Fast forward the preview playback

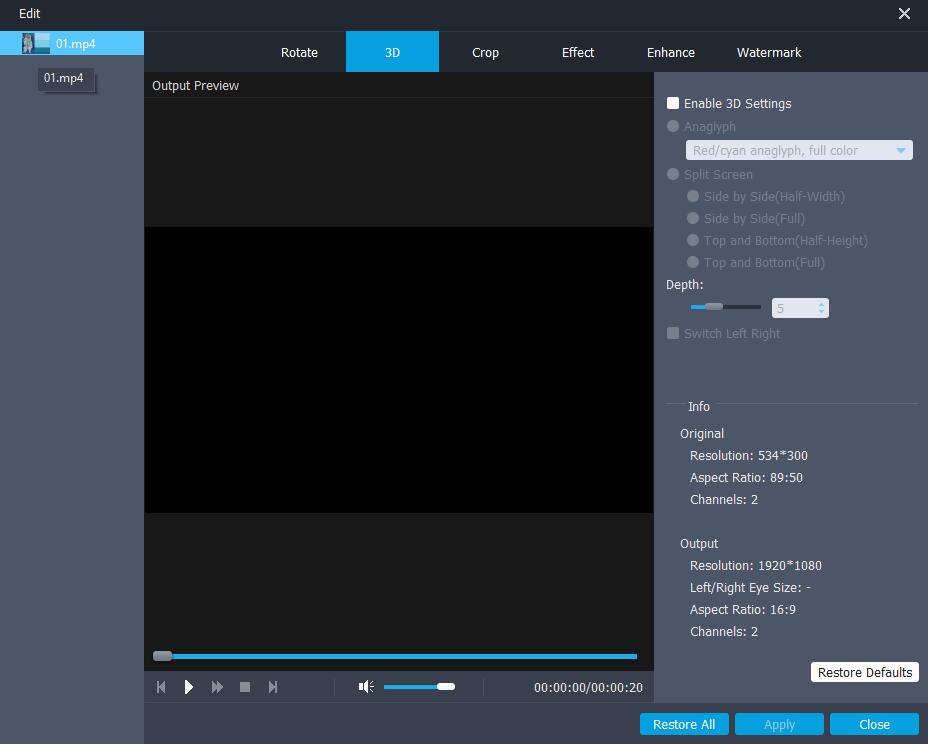217,687
